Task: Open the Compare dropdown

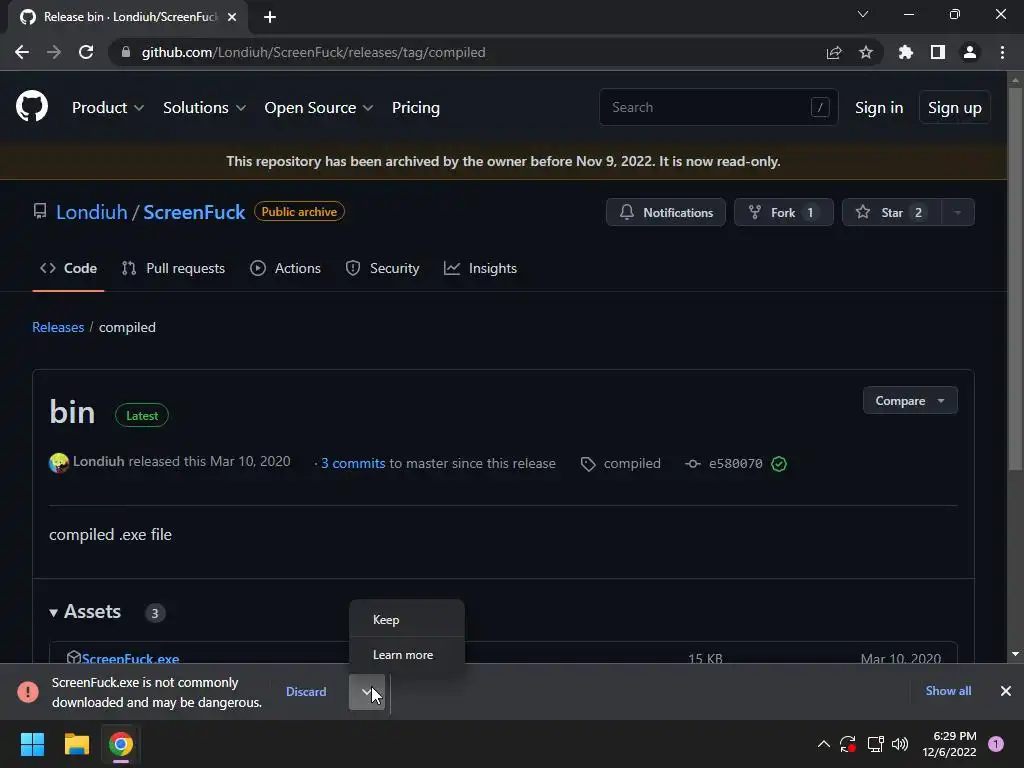Action: click(910, 400)
